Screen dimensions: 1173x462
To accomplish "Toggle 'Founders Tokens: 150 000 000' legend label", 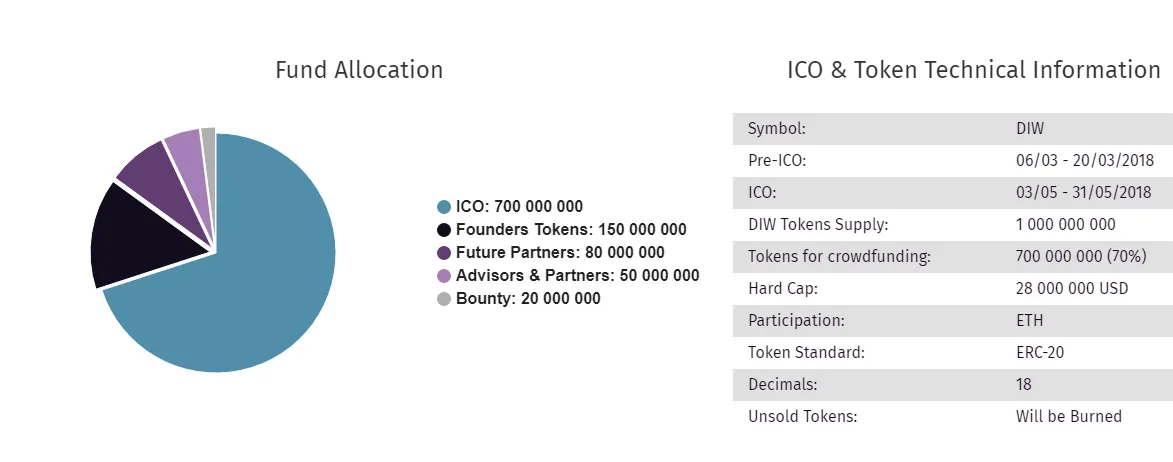I will [571, 230].
